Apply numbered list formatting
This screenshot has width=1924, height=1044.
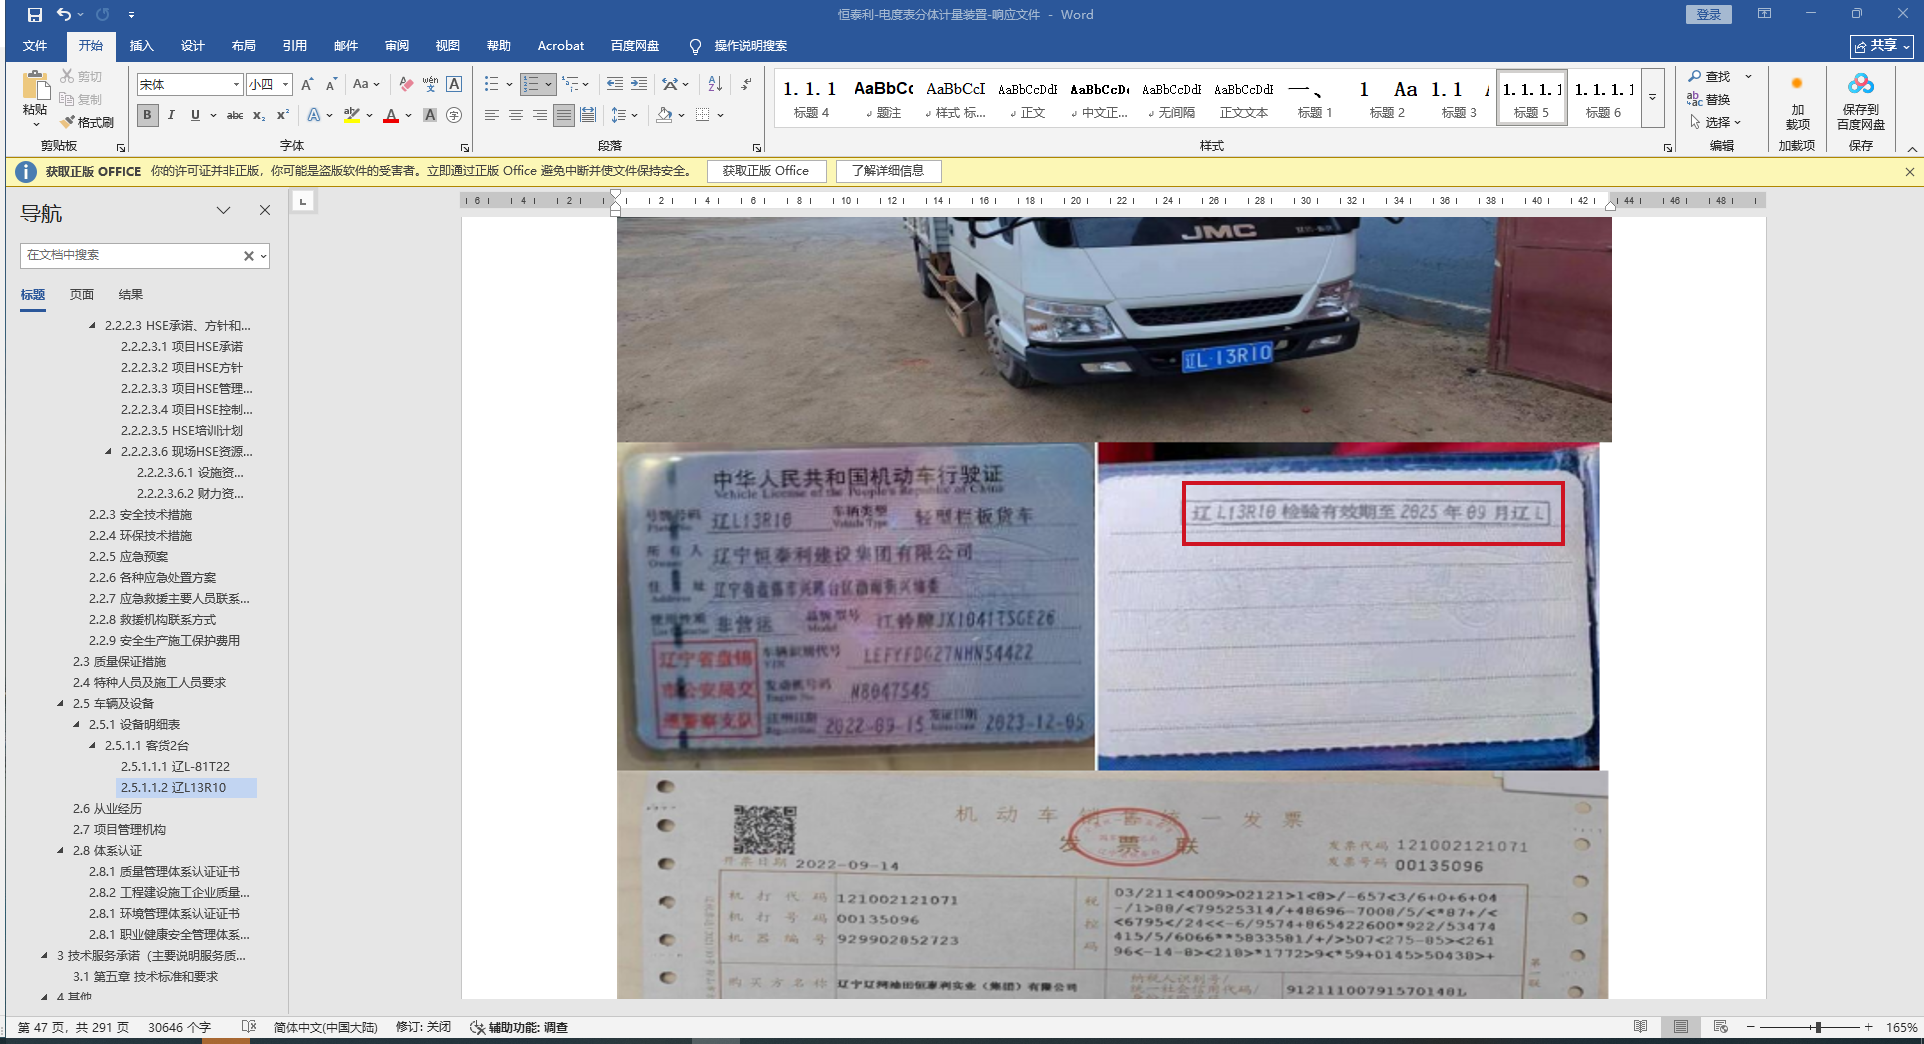coord(531,84)
